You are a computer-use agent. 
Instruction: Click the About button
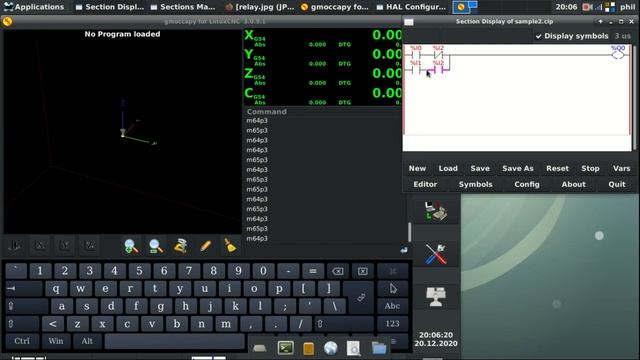tap(573, 184)
